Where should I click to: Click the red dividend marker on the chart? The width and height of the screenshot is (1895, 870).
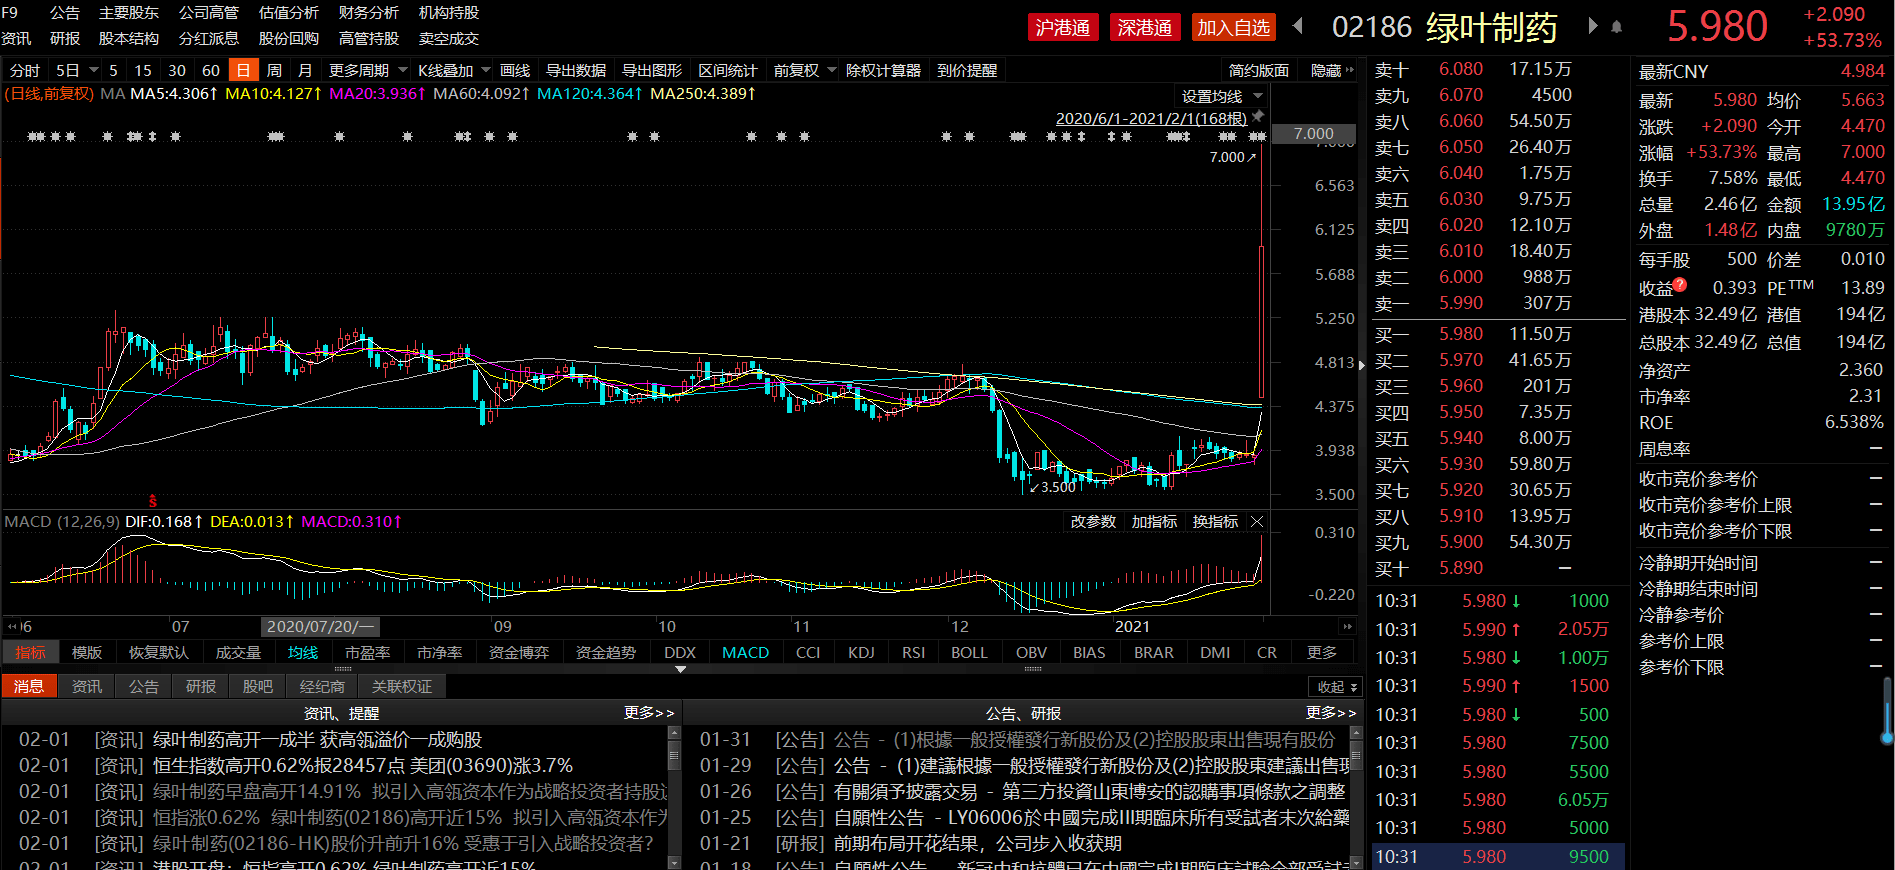[x=153, y=500]
